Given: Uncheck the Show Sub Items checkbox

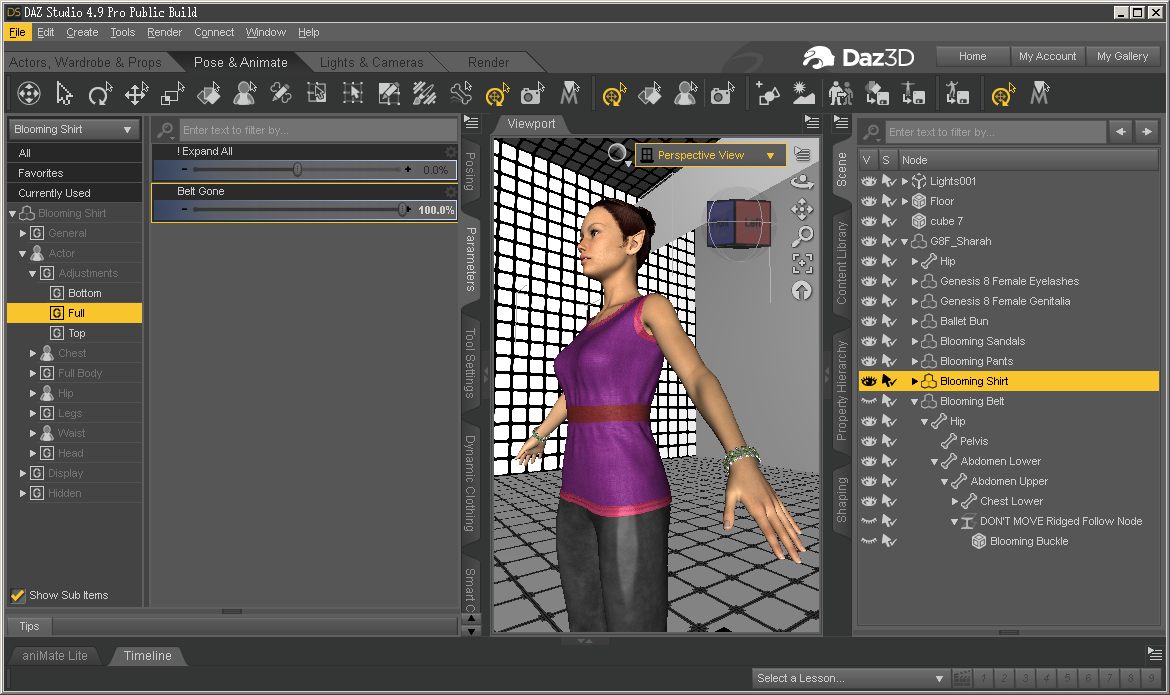Looking at the screenshot, I should point(18,595).
